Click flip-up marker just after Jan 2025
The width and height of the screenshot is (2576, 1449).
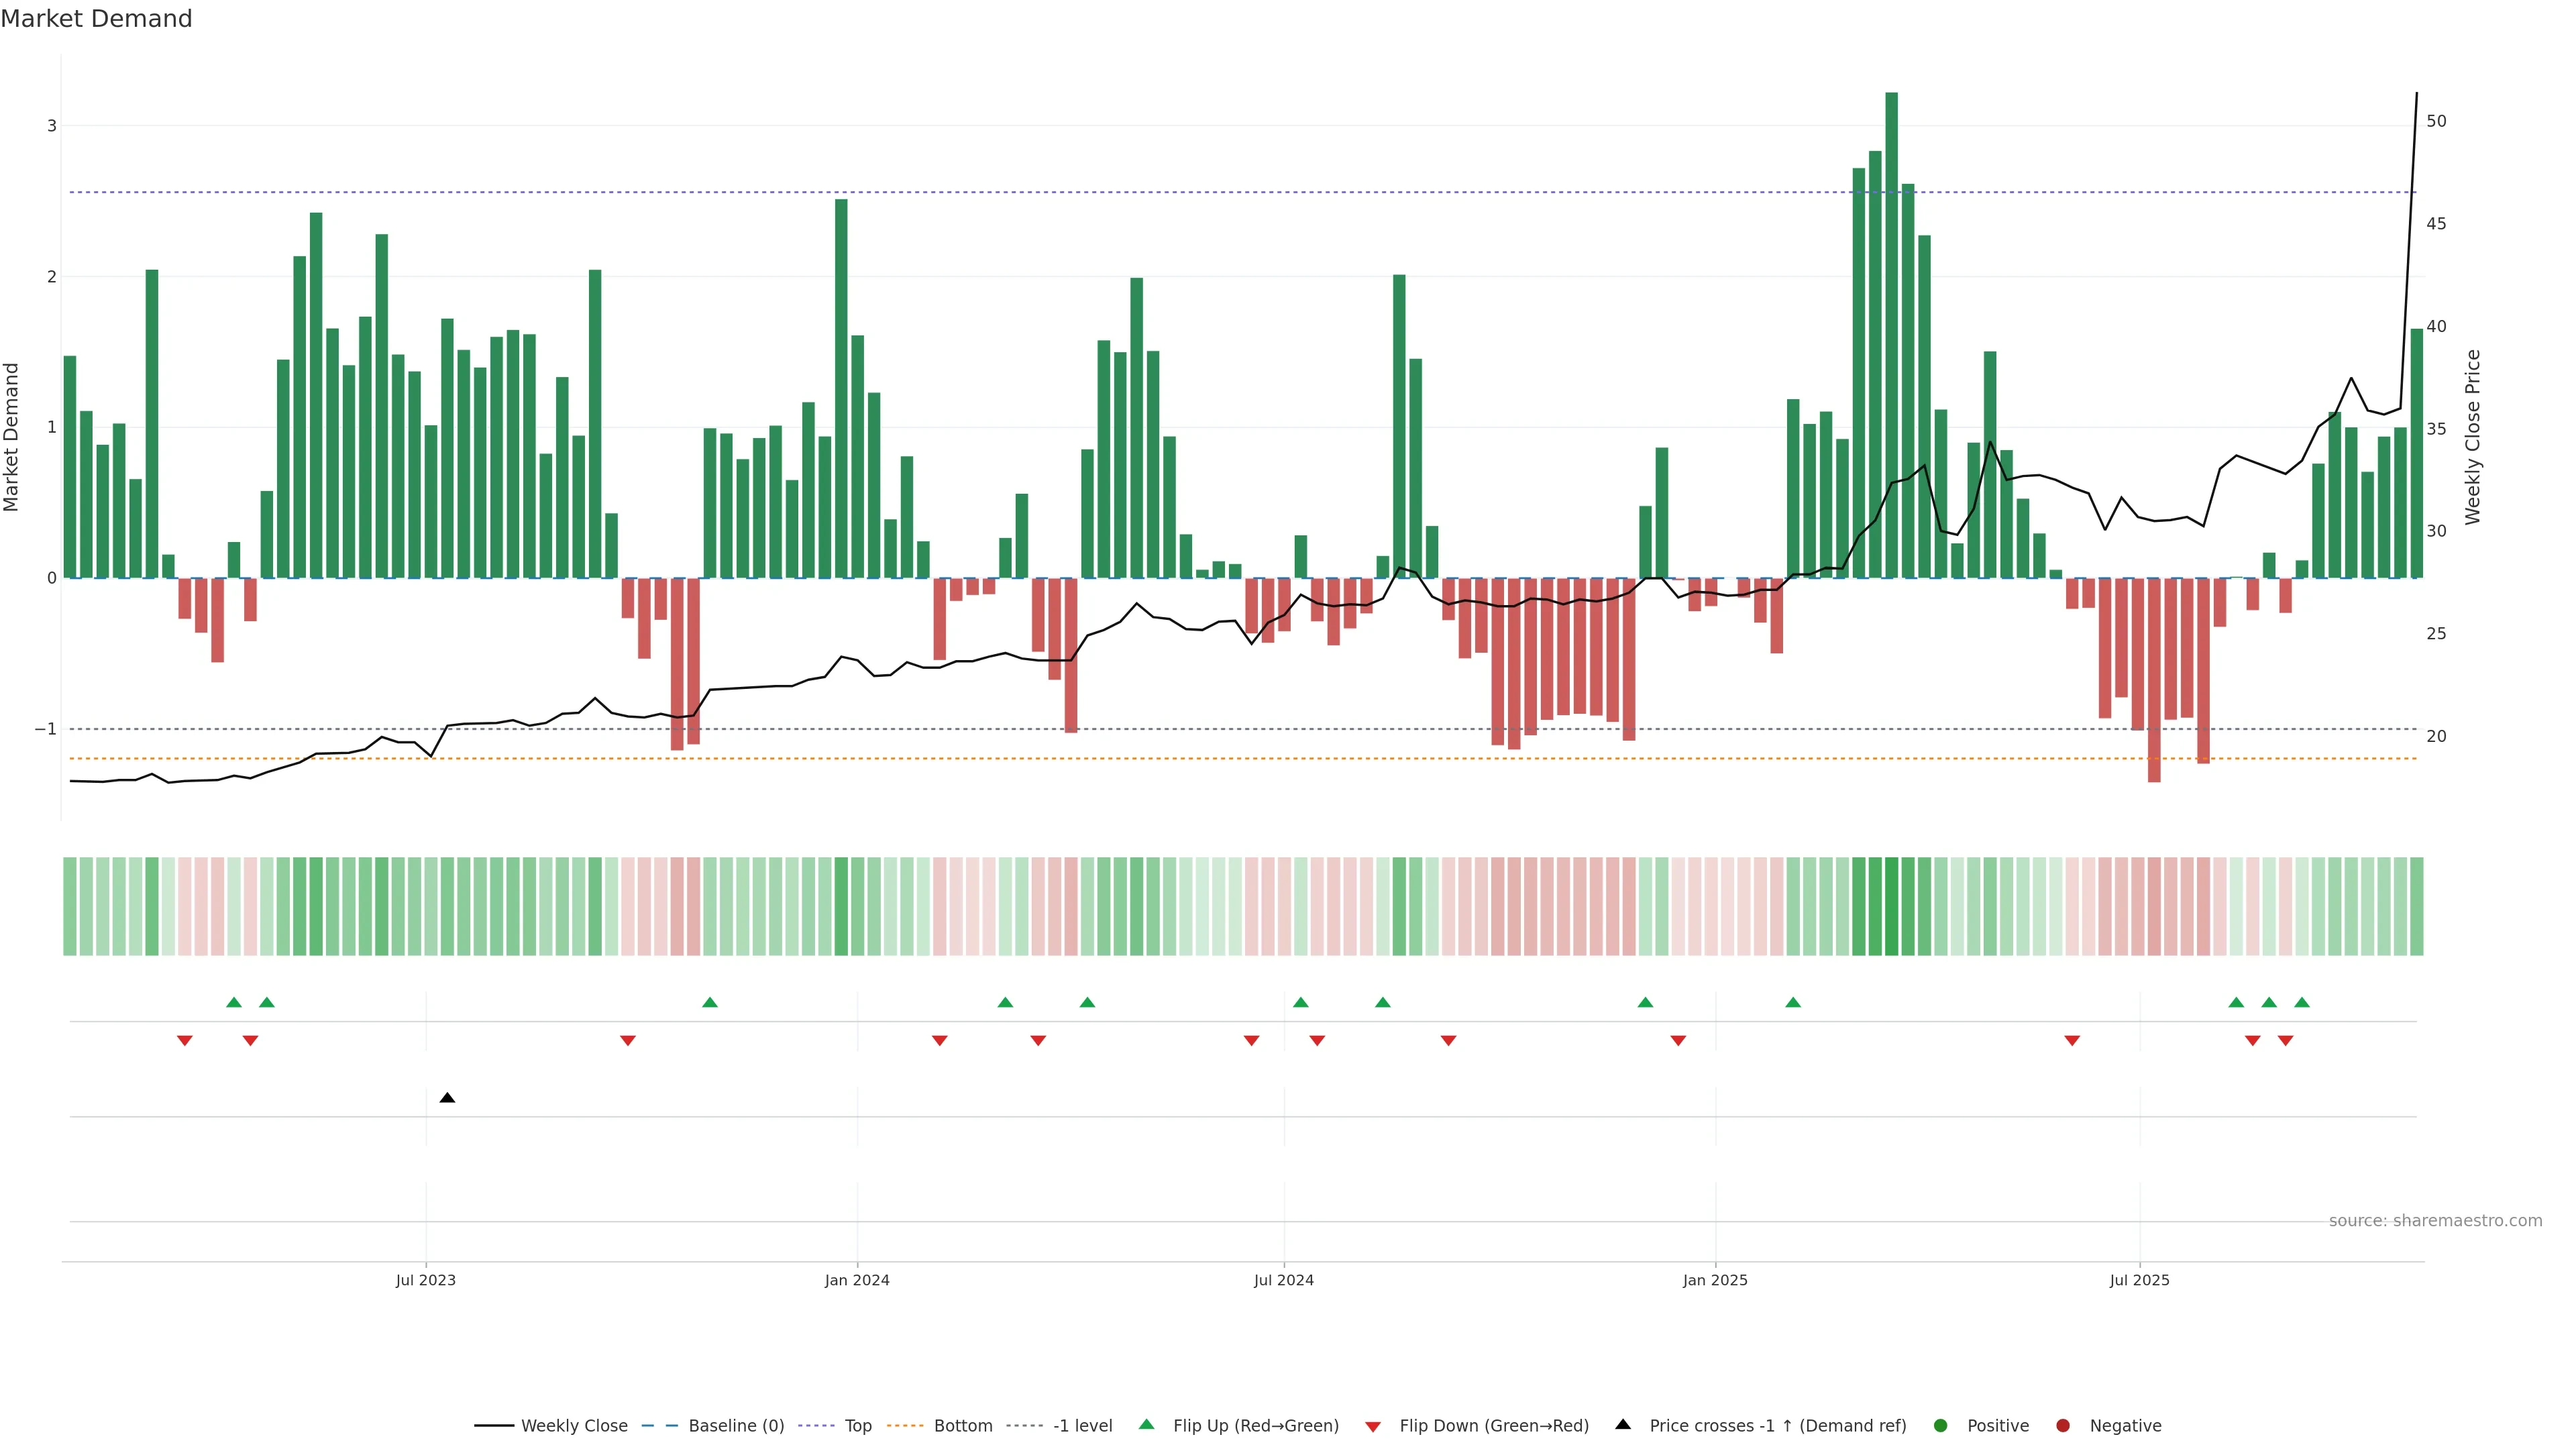tap(1793, 1002)
